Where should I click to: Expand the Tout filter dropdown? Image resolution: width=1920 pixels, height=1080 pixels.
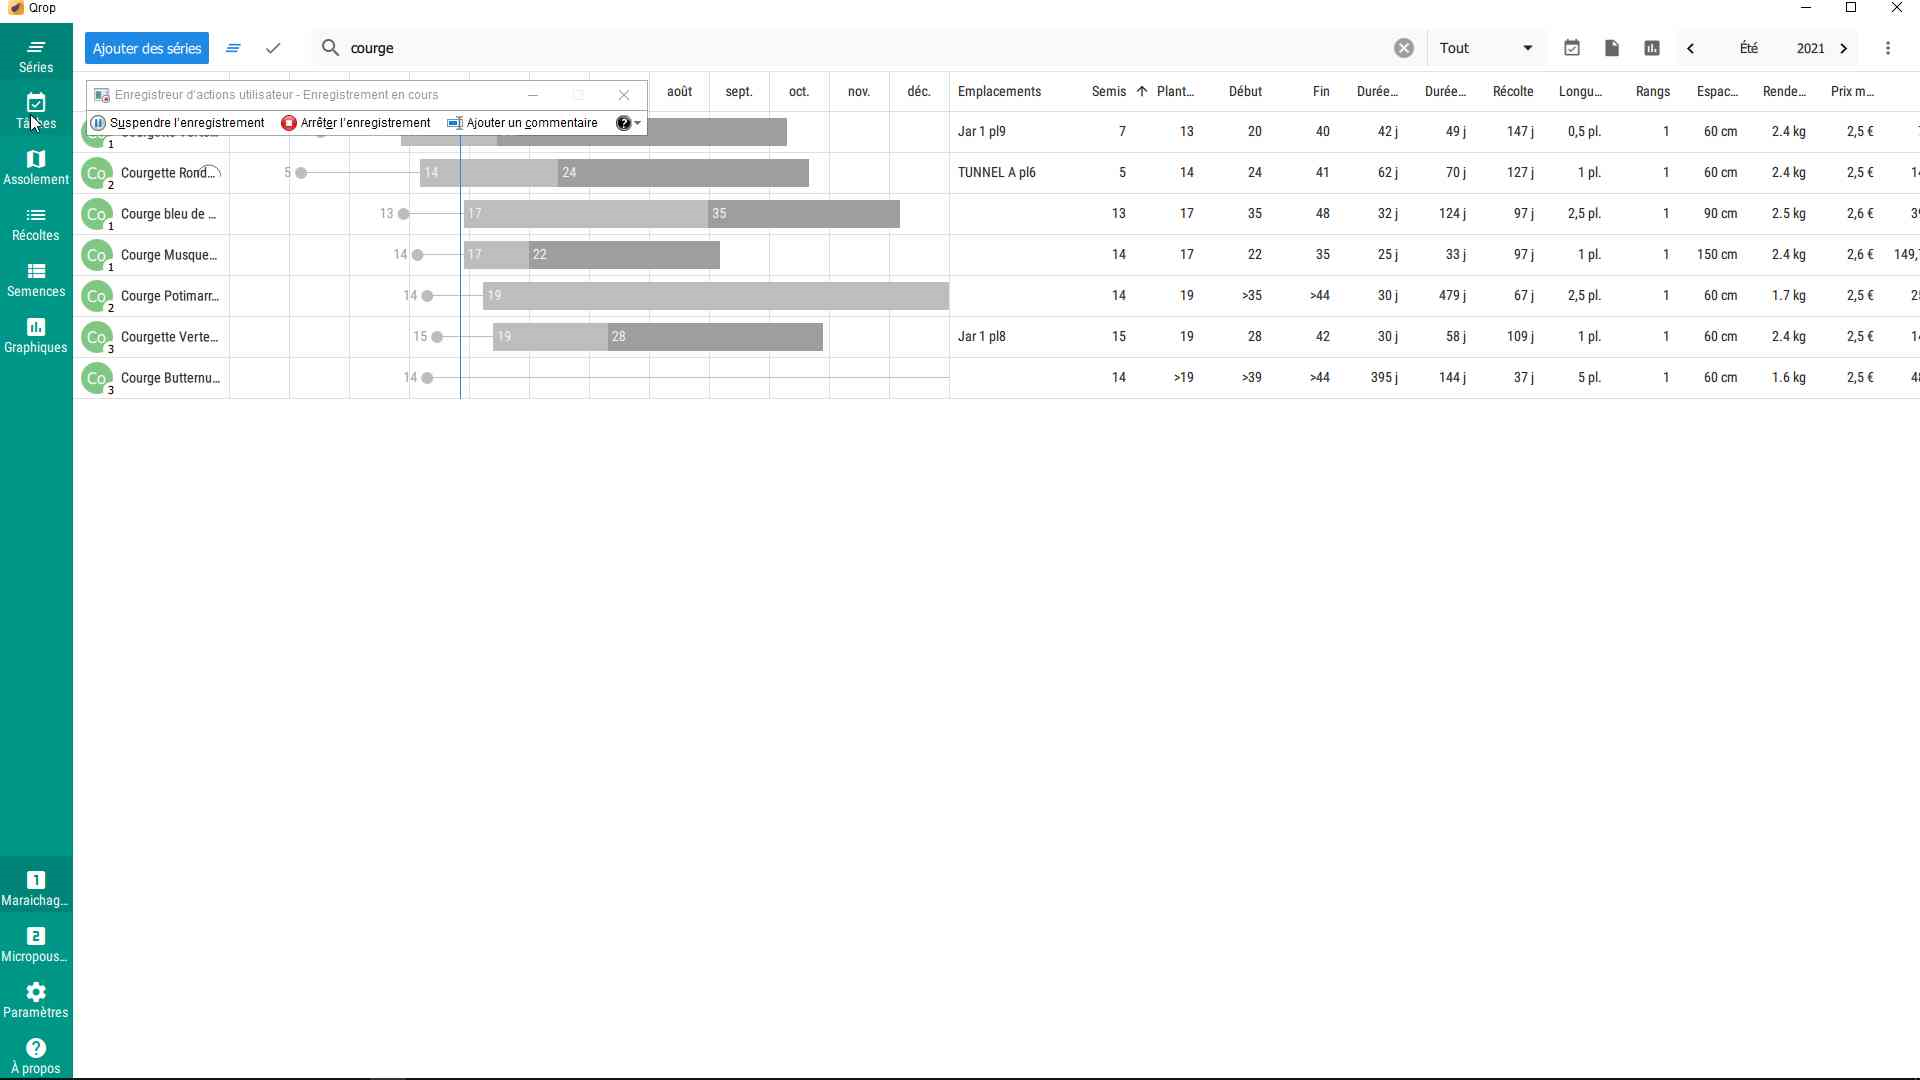coord(1486,48)
